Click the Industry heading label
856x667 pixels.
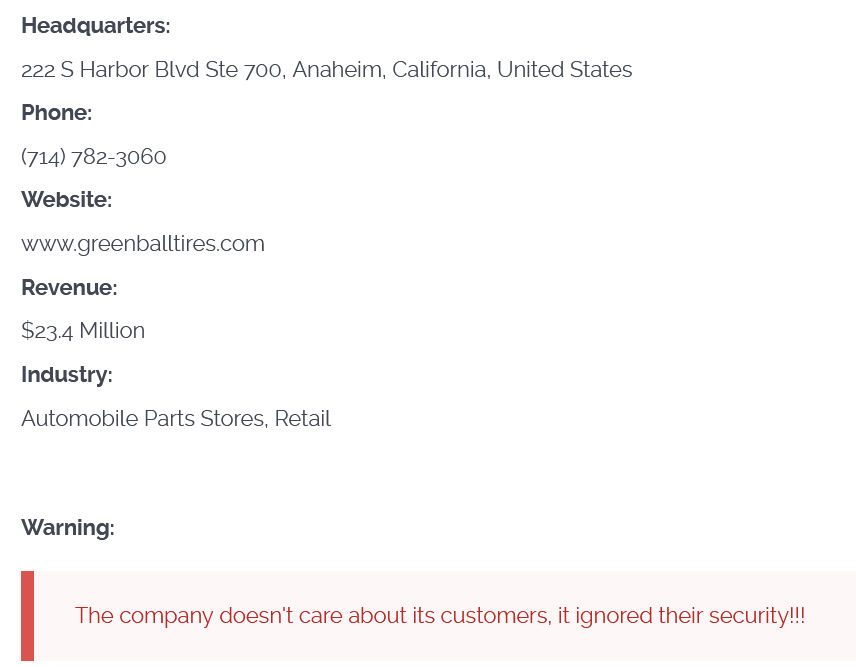tap(66, 375)
